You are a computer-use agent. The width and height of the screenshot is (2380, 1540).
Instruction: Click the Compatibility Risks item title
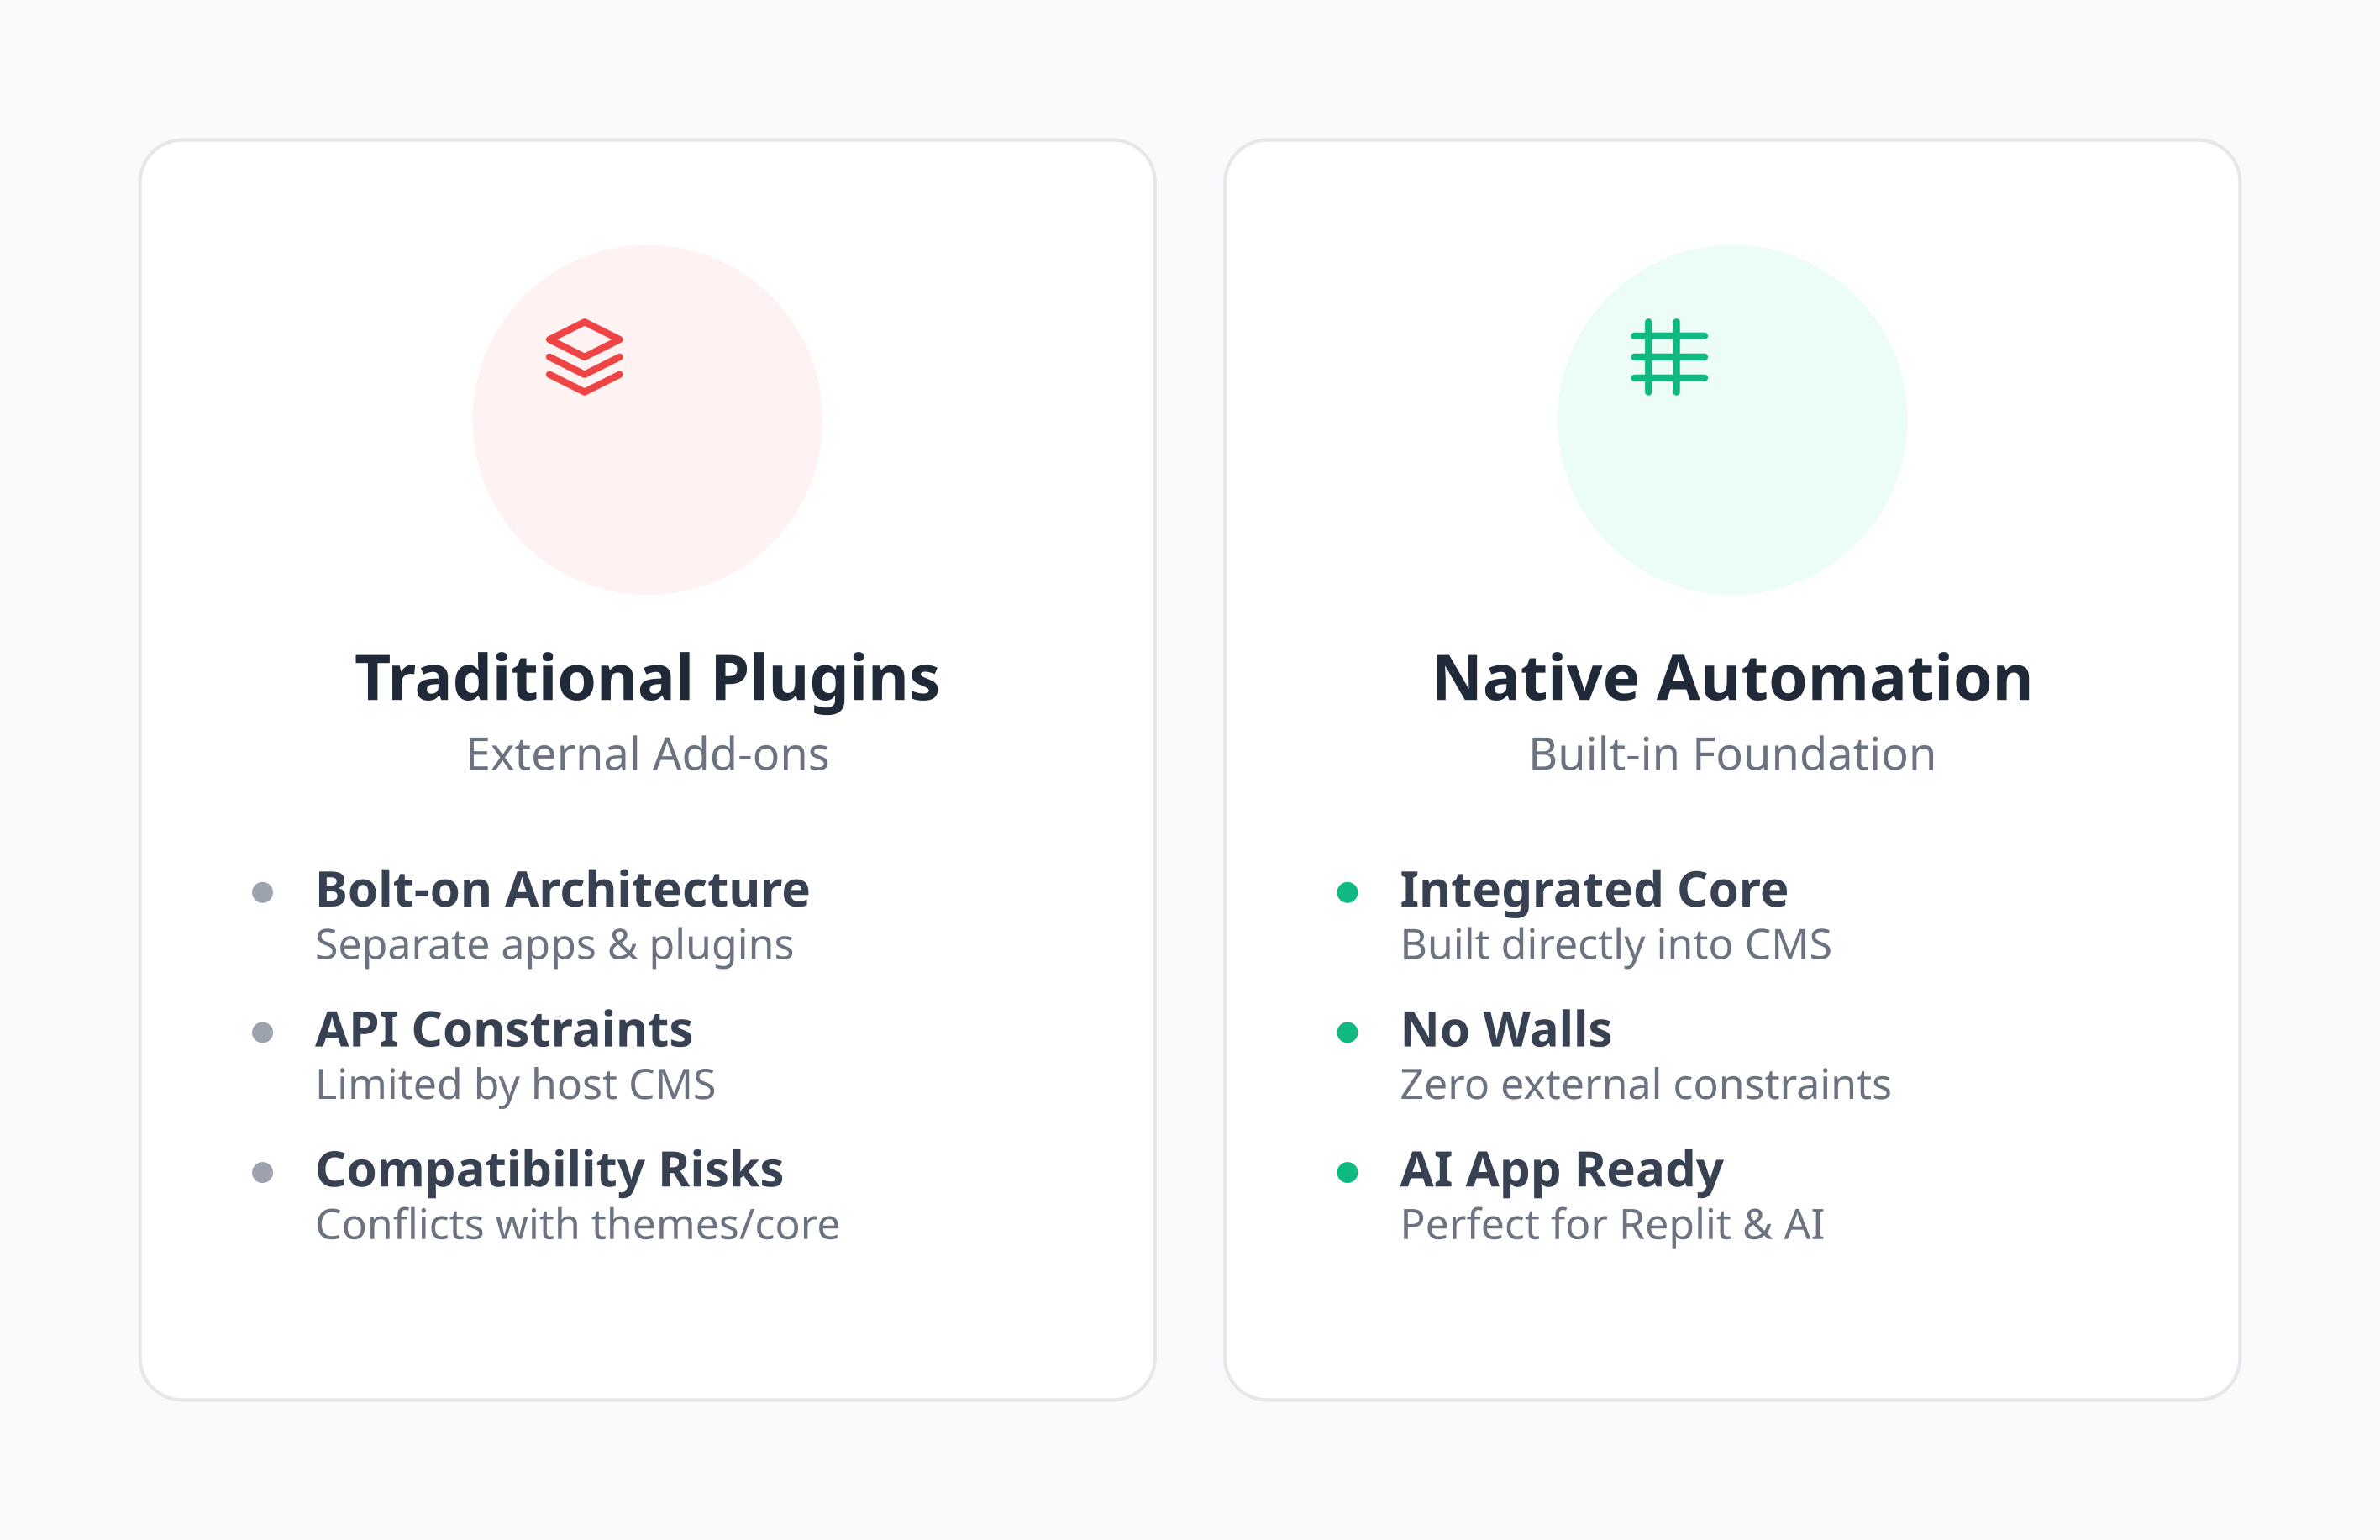[x=549, y=1170]
